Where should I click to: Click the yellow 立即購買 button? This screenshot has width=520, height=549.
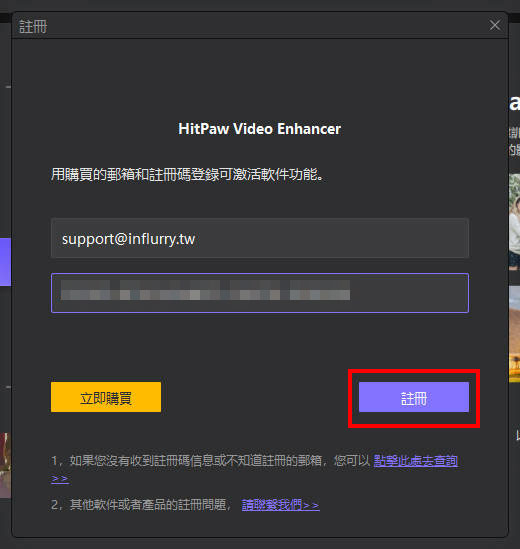click(x=106, y=397)
